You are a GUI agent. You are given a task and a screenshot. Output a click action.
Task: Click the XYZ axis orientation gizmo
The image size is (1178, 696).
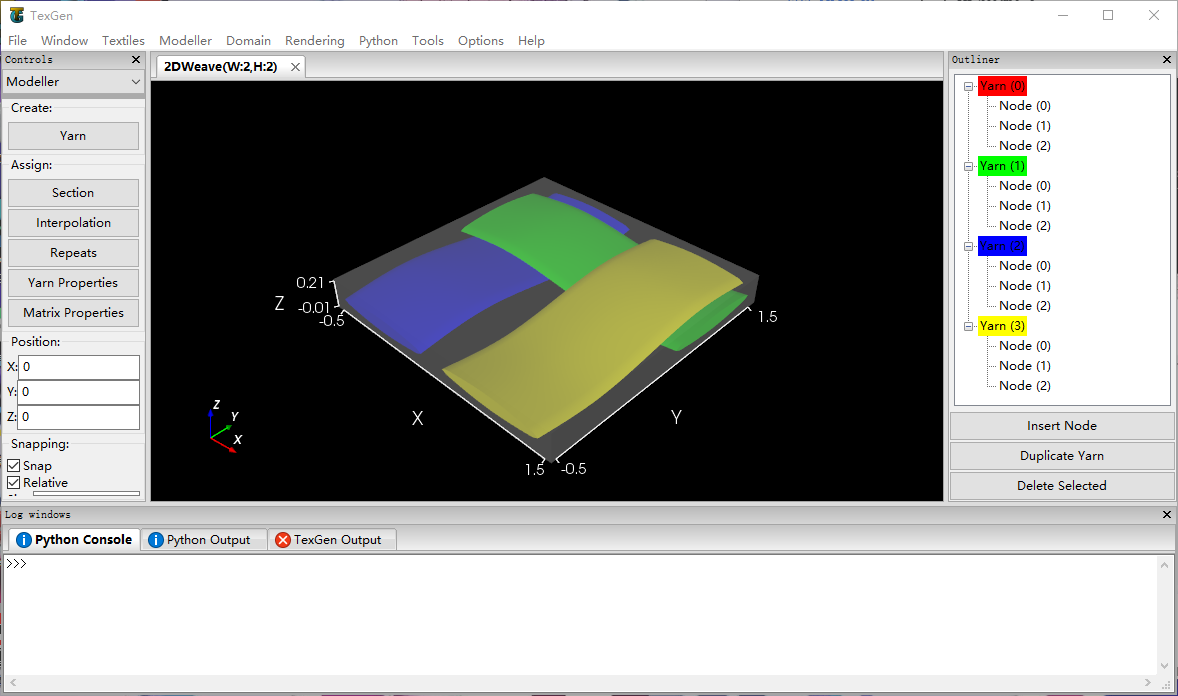click(x=224, y=427)
